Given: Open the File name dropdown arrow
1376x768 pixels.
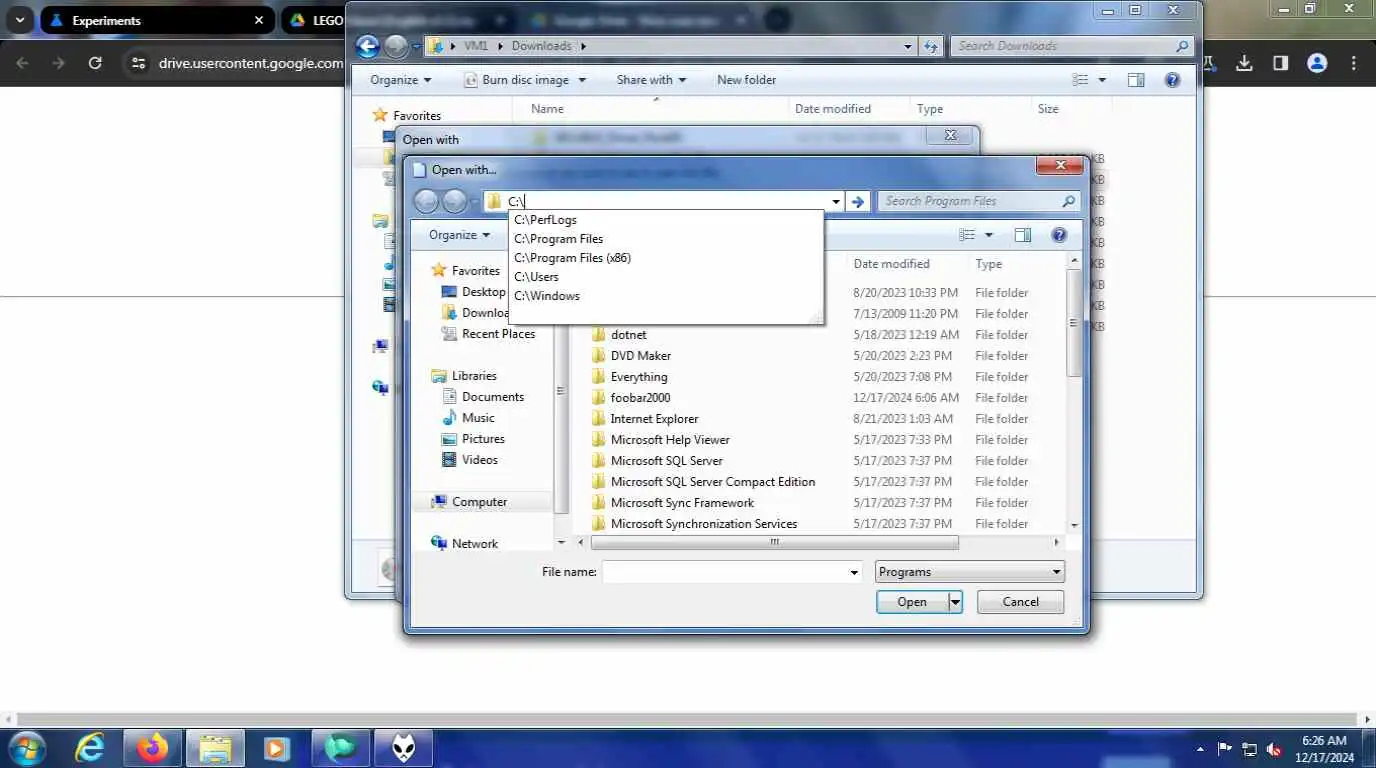Looking at the screenshot, I should pos(854,572).
